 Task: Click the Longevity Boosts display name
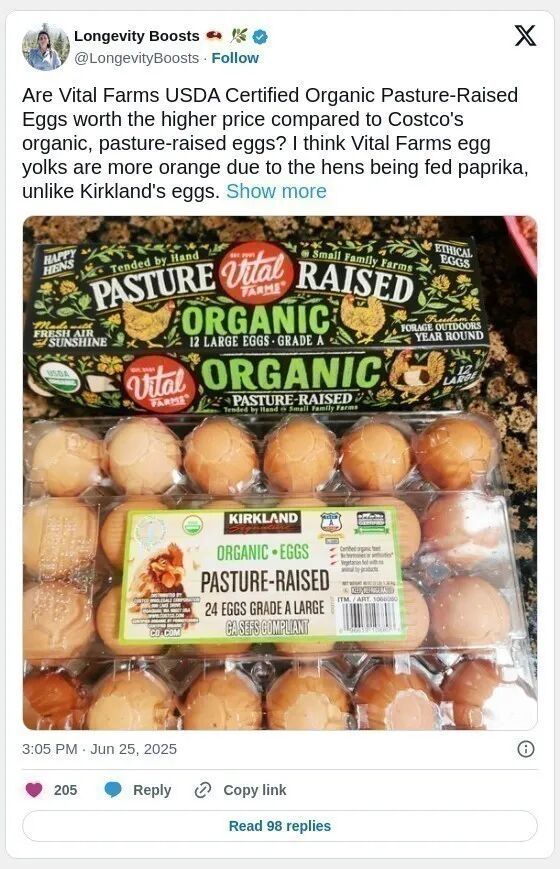[137, 36]
